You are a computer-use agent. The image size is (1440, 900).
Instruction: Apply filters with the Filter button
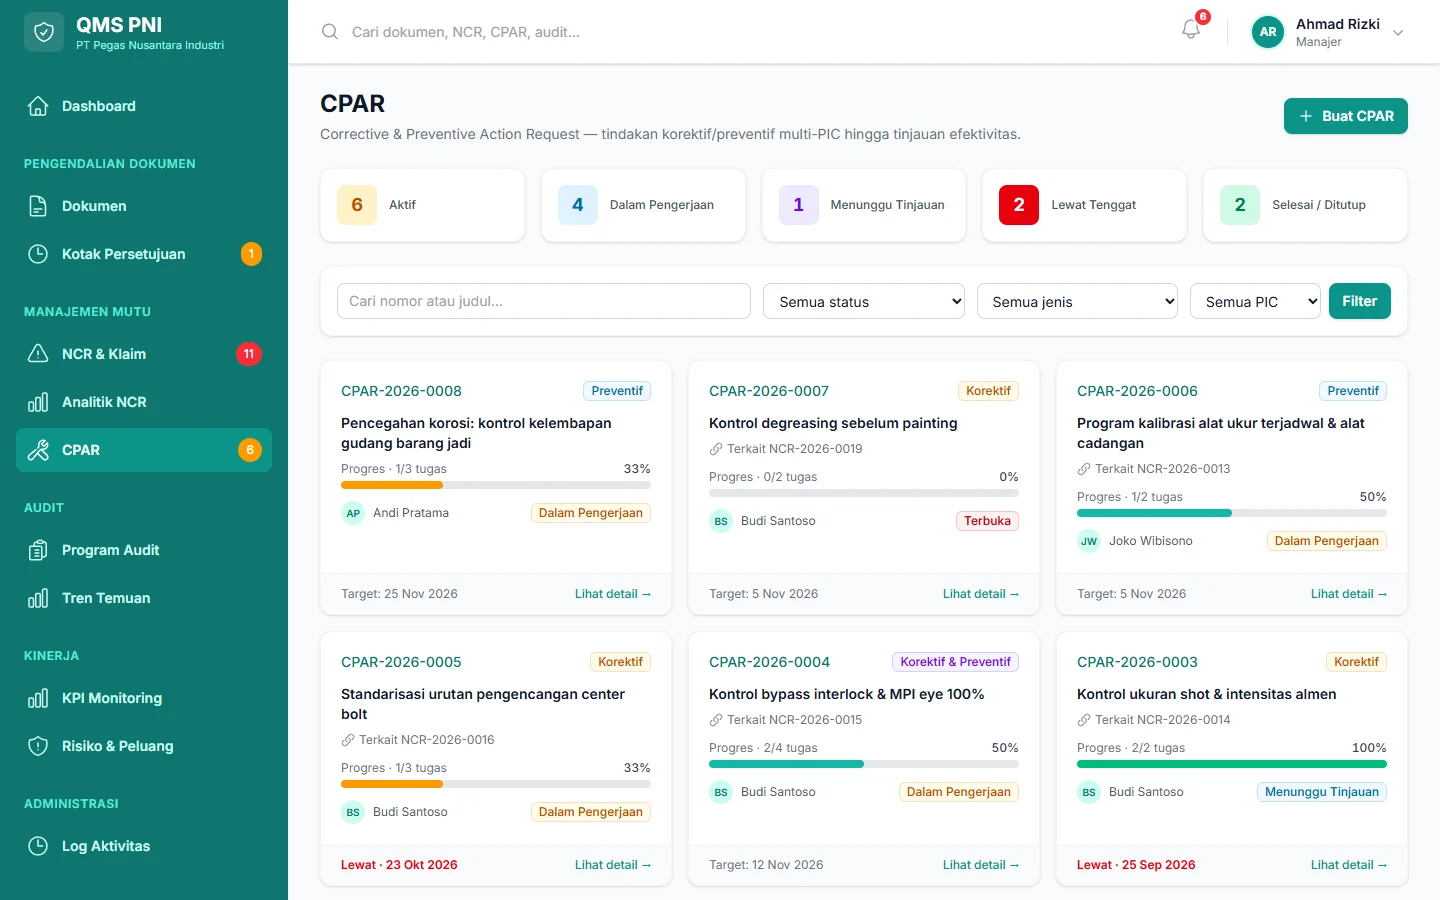[1360, 301]
